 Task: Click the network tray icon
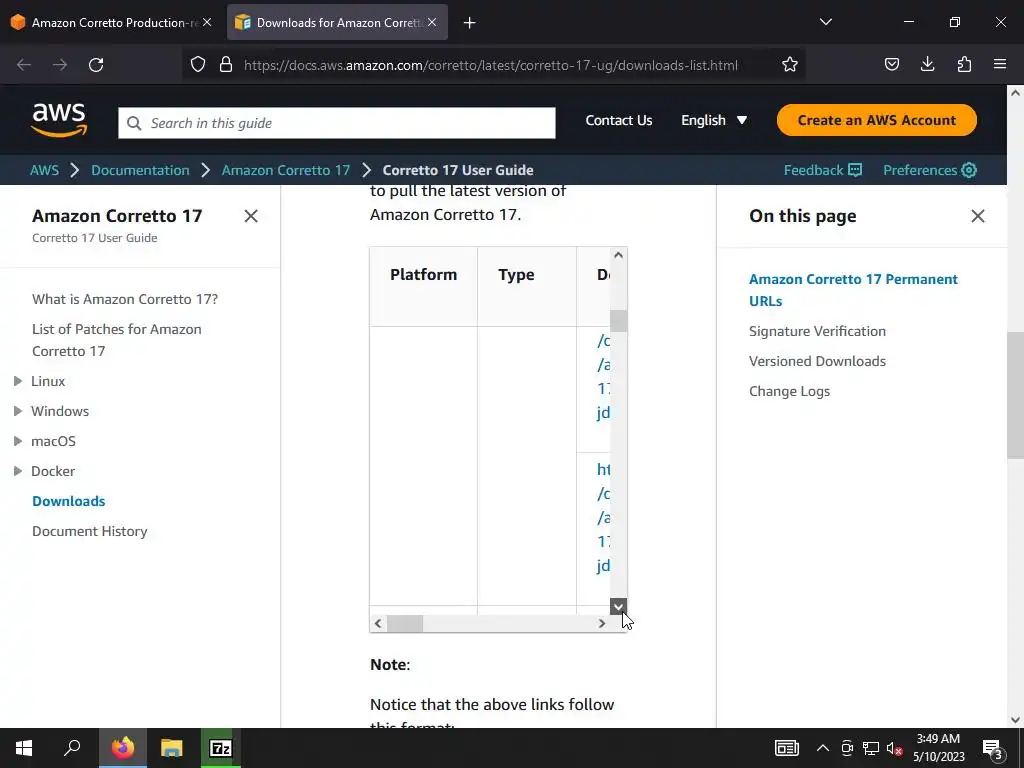[x=871, y=748]
